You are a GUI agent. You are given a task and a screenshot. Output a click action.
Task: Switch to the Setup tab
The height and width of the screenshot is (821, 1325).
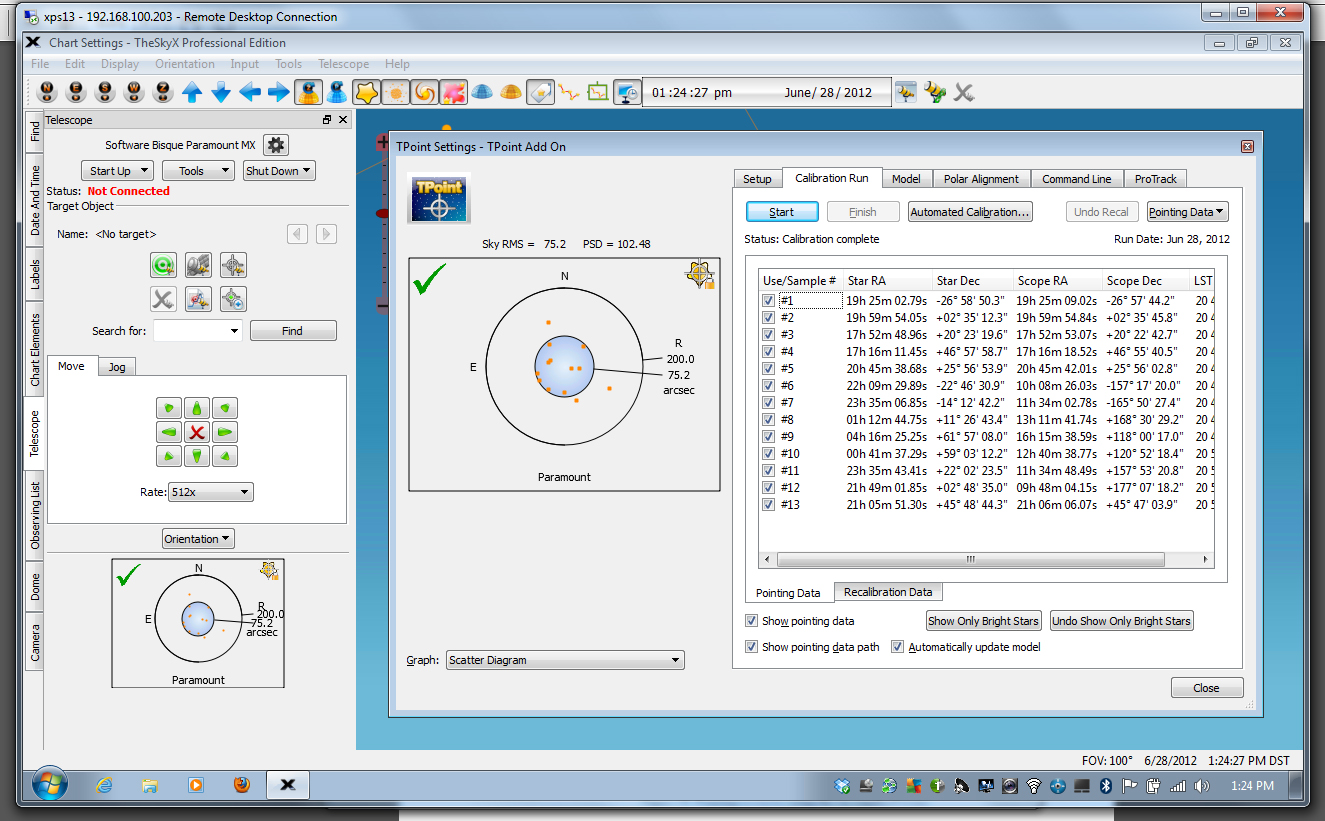pos(757,179)
